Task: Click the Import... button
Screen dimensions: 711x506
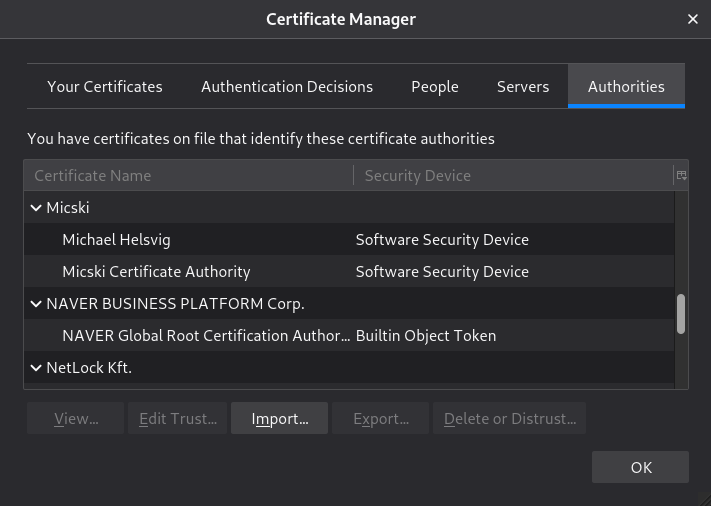Action: (279, 418)
